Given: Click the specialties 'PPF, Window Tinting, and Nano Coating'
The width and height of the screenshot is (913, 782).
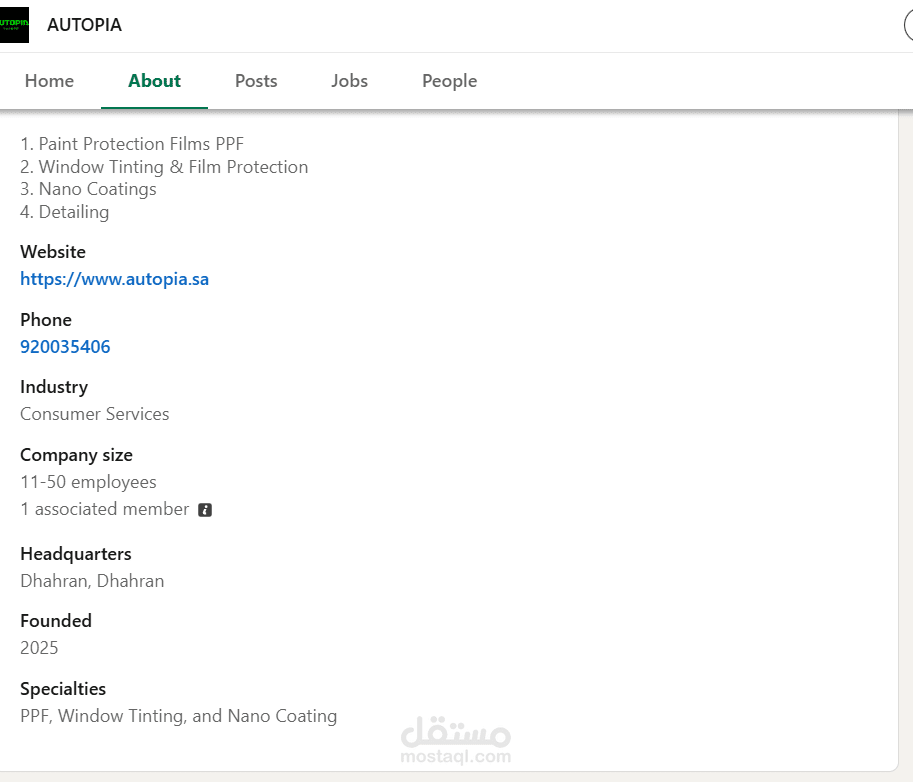Looking at the screenshot, I should [179, 716].
